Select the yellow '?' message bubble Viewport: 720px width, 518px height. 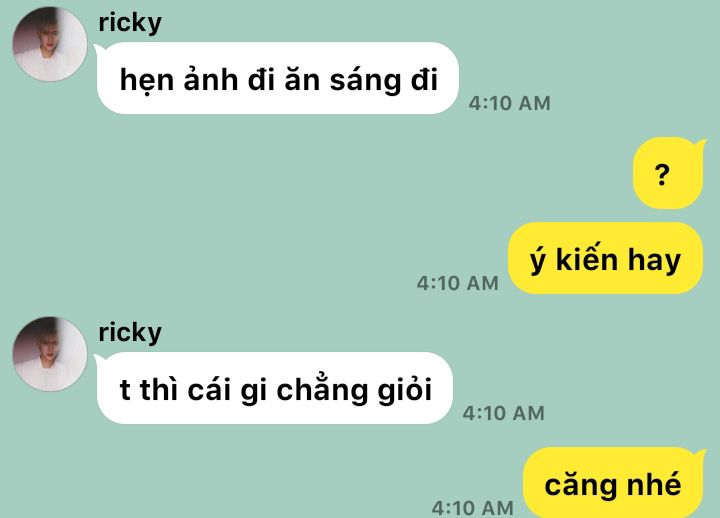(669, 173)
